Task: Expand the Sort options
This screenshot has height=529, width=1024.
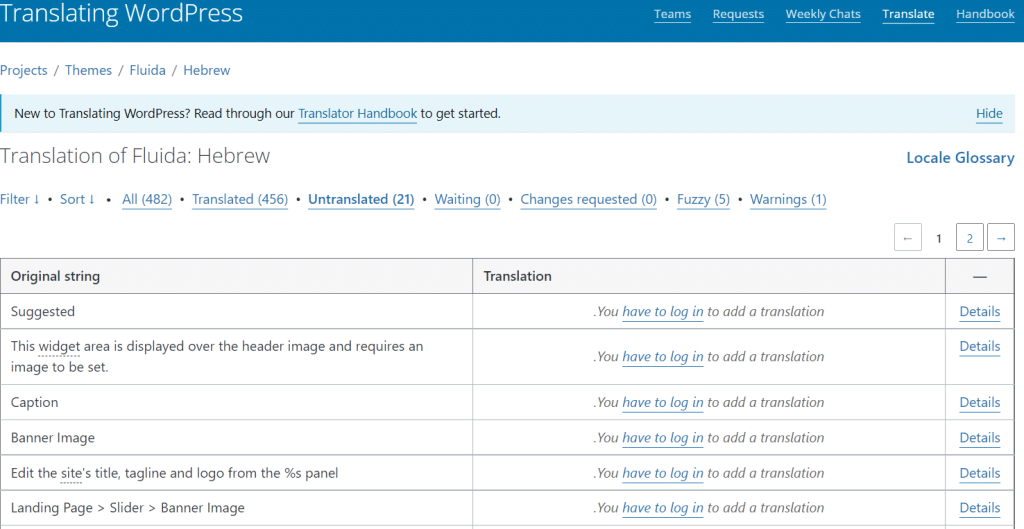Action: pyautogui.click(x=77, y=199)
